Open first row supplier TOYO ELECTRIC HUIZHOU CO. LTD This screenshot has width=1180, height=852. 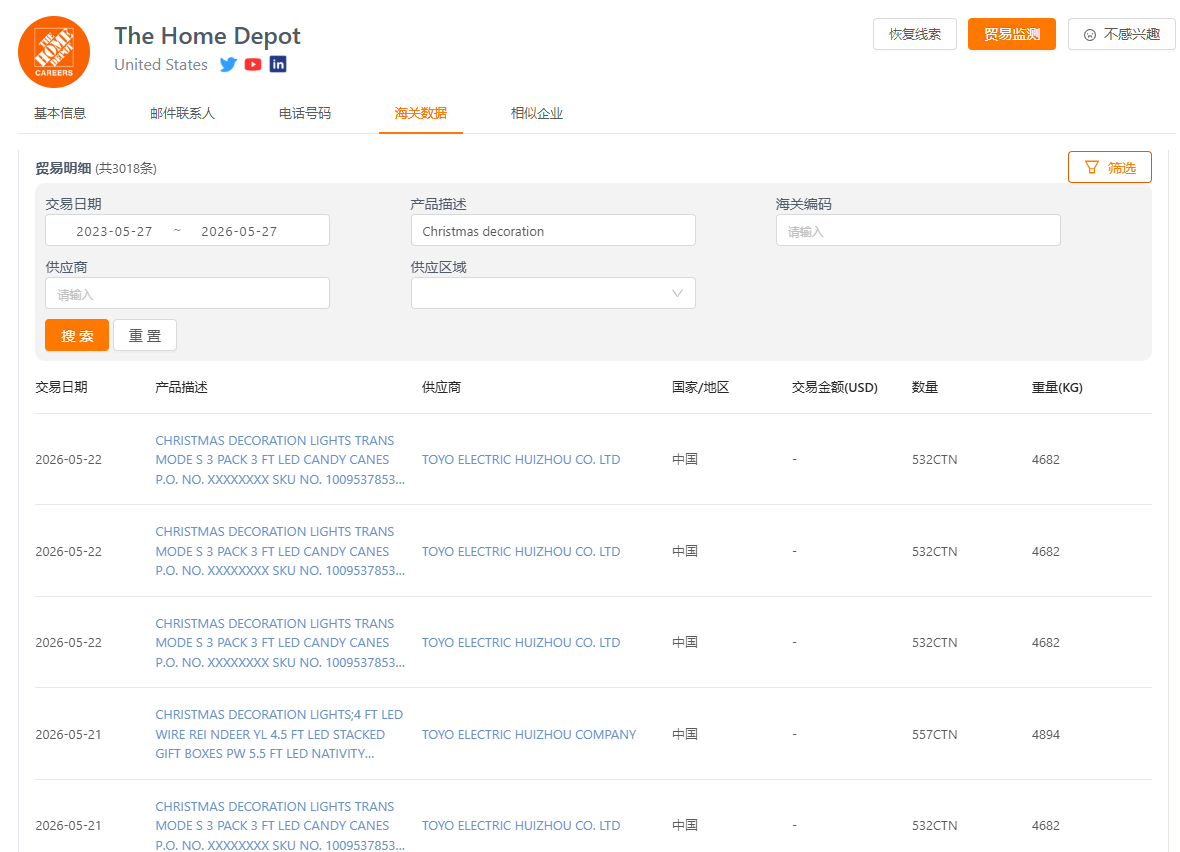point(521,460)
